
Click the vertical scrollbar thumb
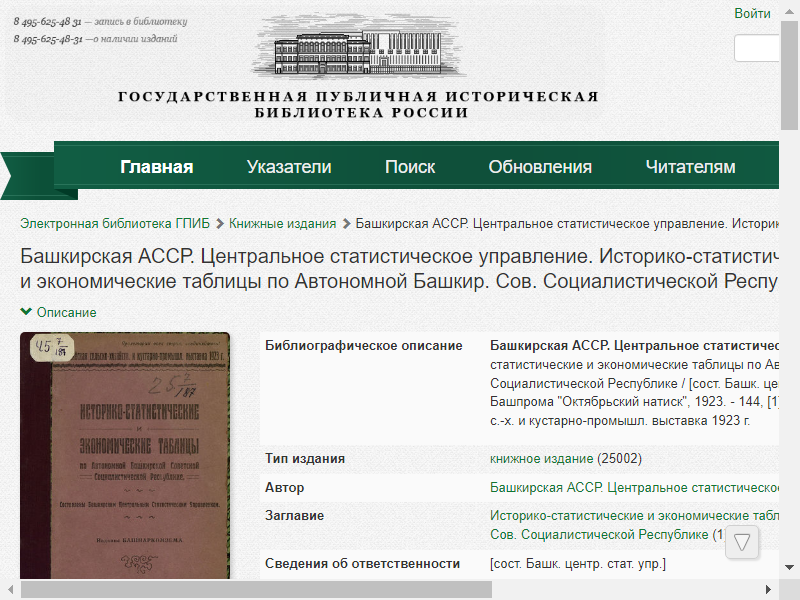coord(789,77)
